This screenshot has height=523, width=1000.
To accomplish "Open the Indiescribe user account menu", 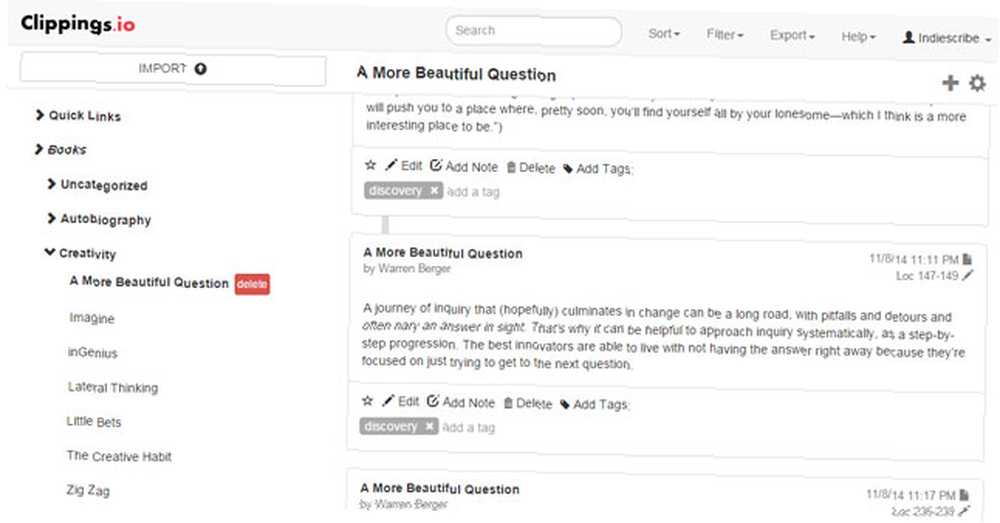I will (946, 38).
